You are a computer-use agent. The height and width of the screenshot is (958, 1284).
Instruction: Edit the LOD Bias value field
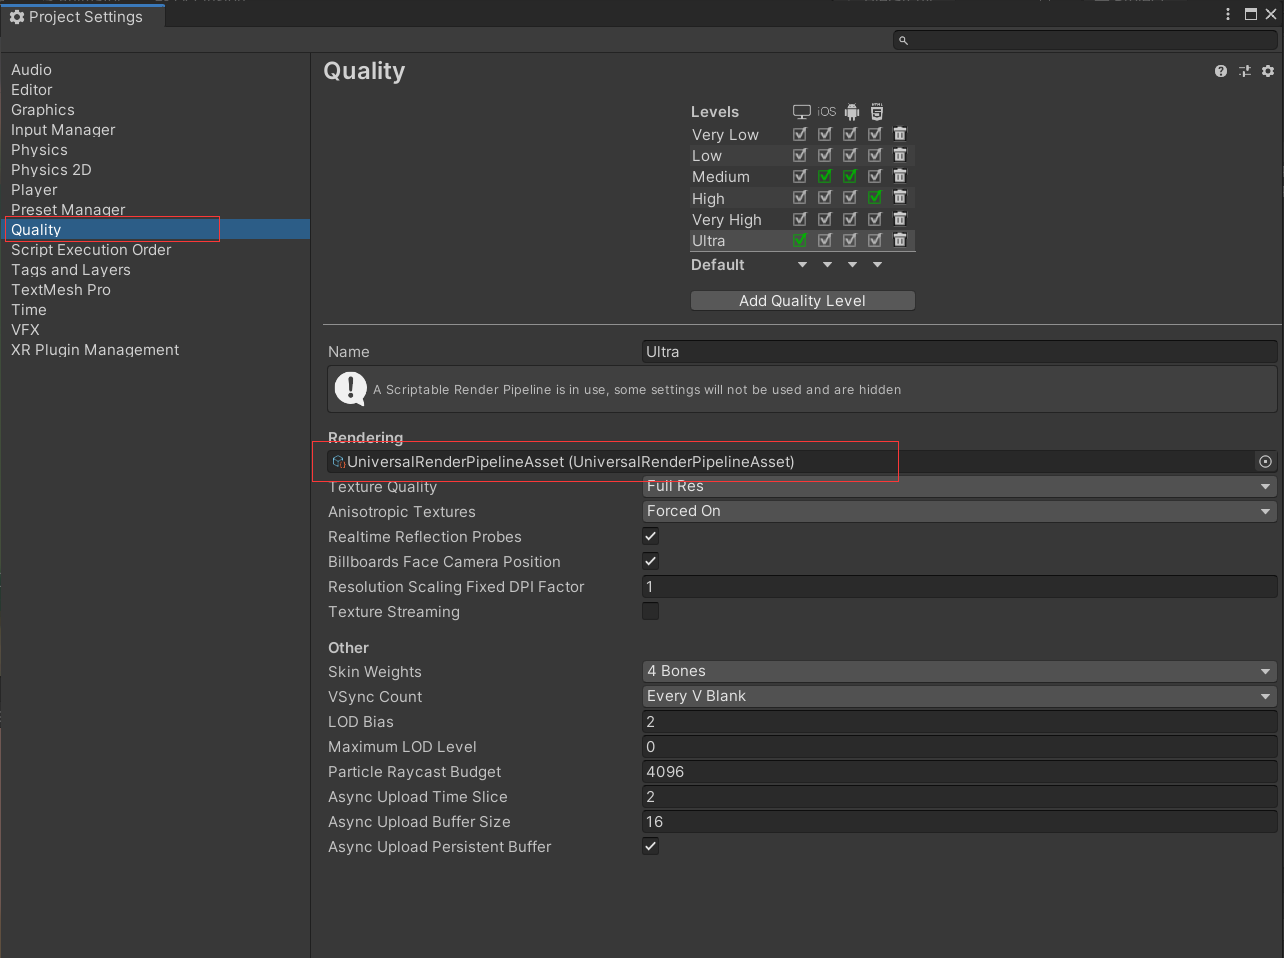click(959, 721)
